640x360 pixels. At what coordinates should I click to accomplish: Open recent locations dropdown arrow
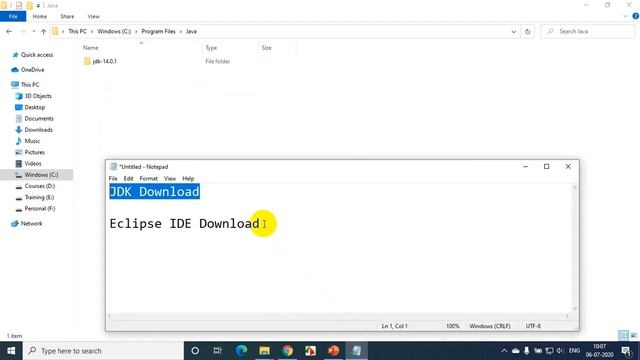[33, 31]
